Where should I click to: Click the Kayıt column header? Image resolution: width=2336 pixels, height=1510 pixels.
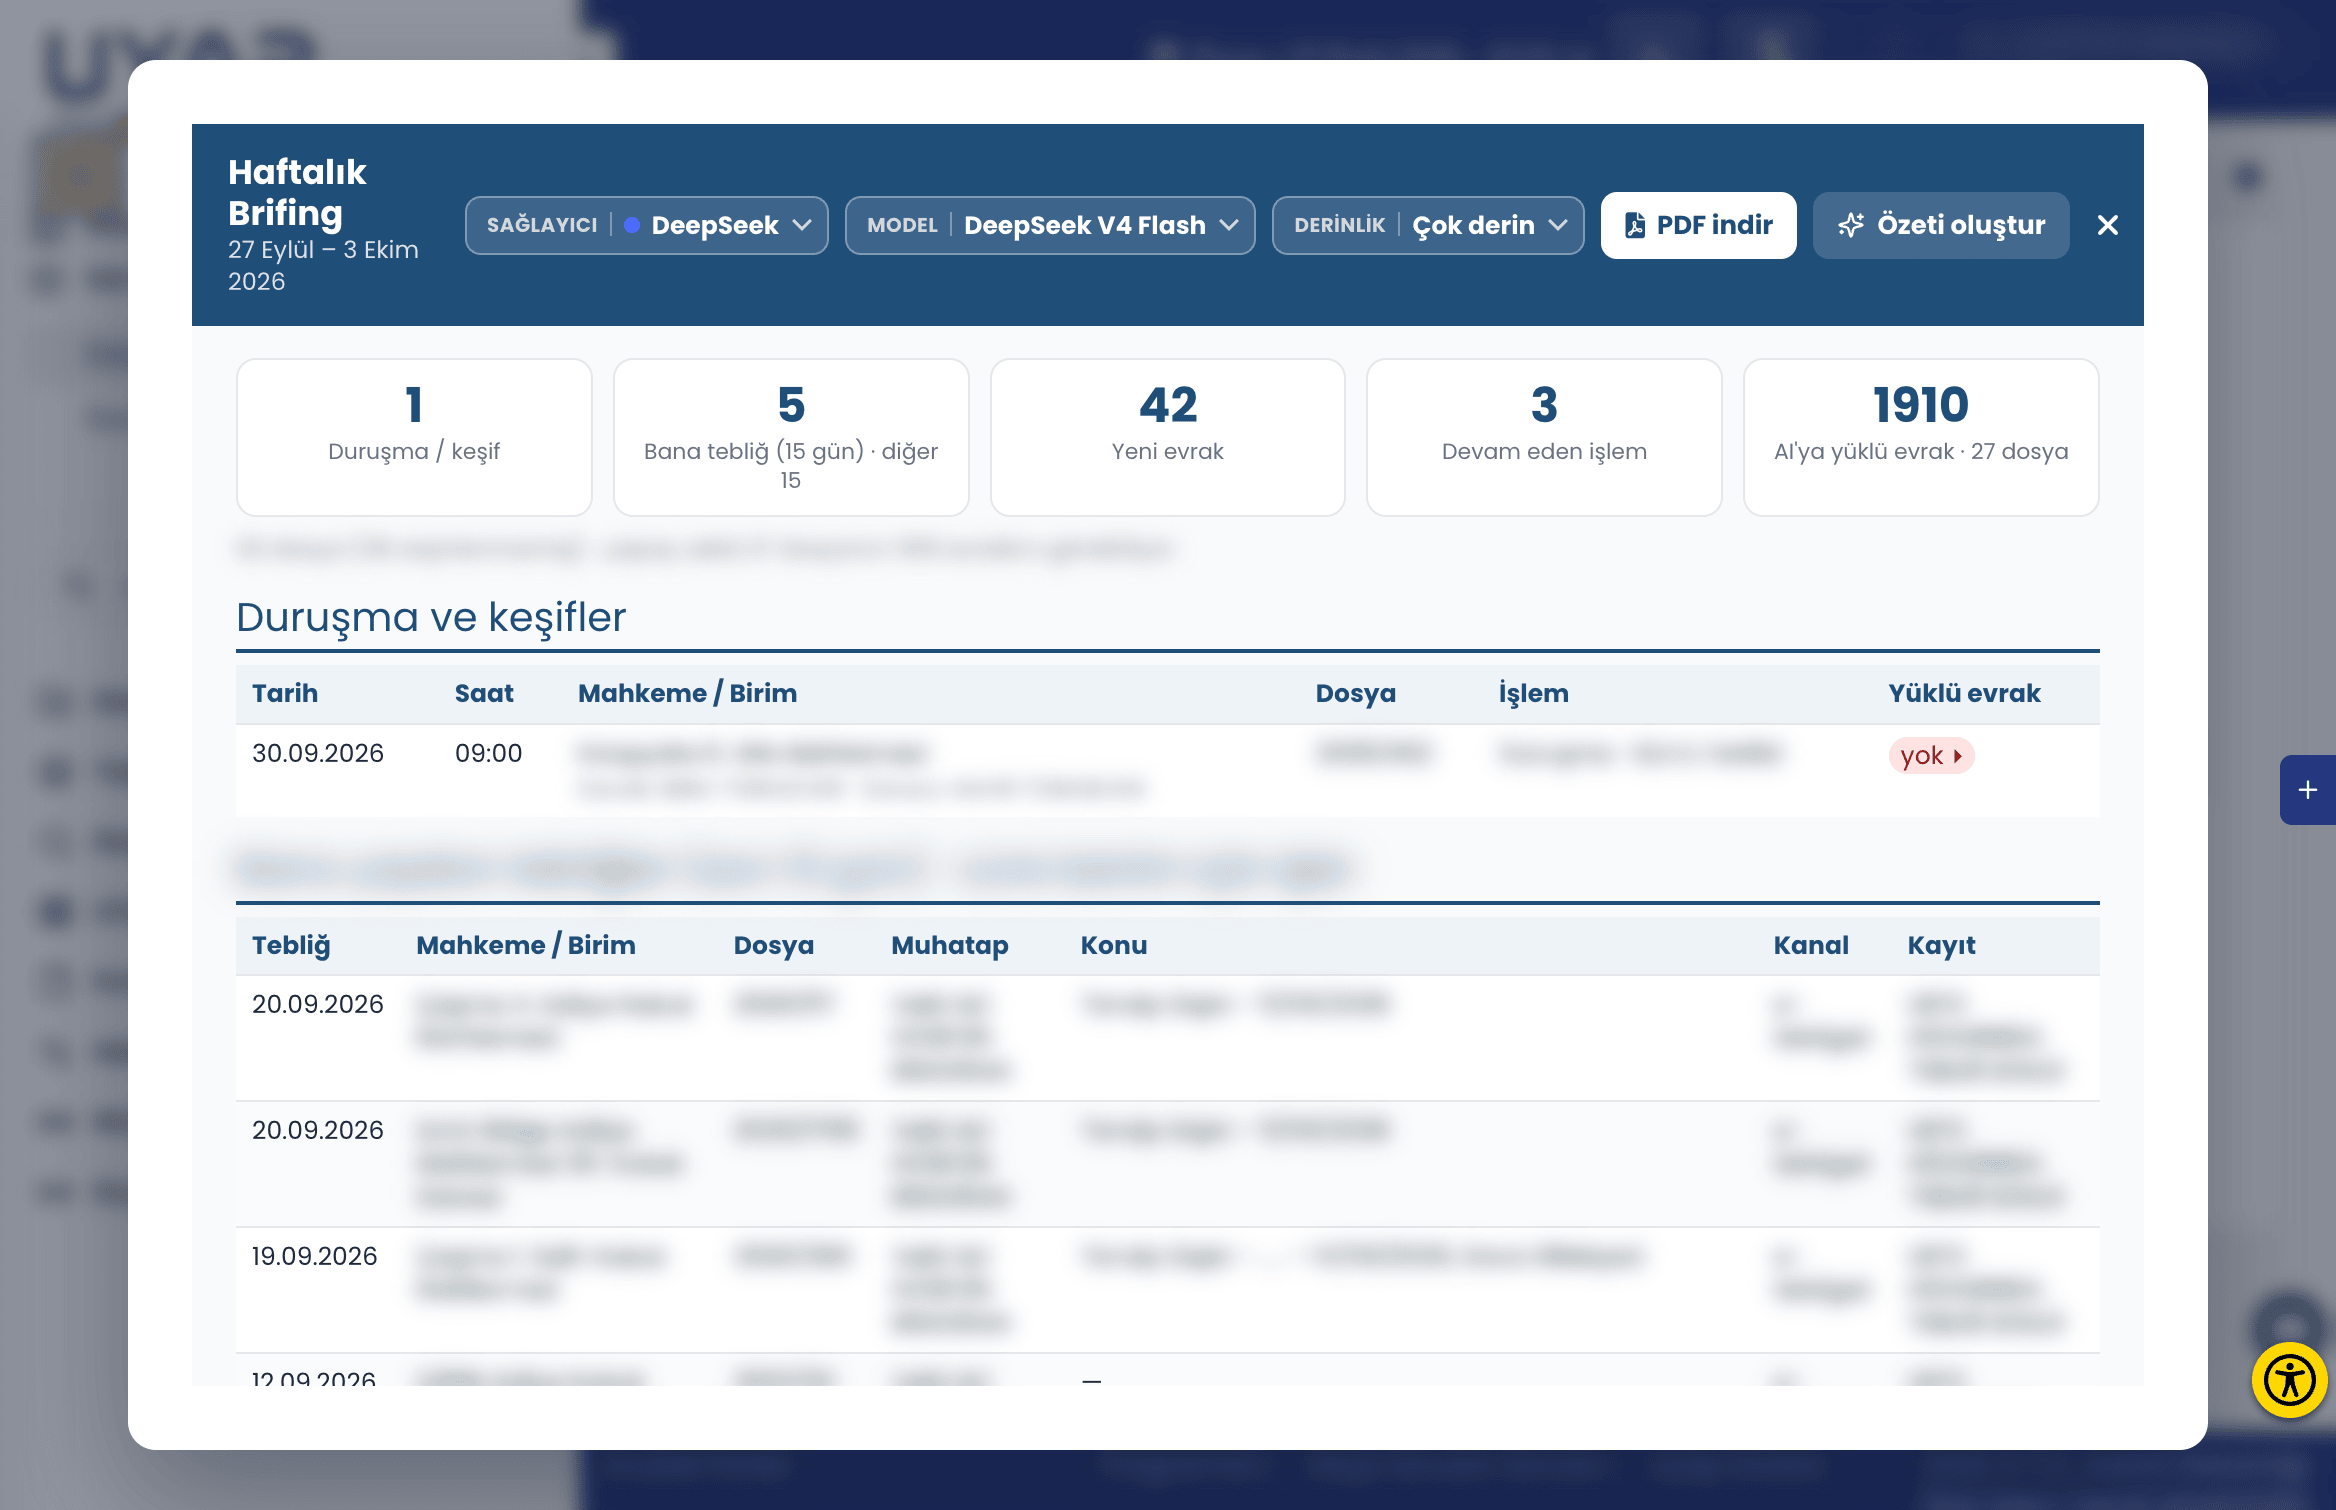[1942, 946]
